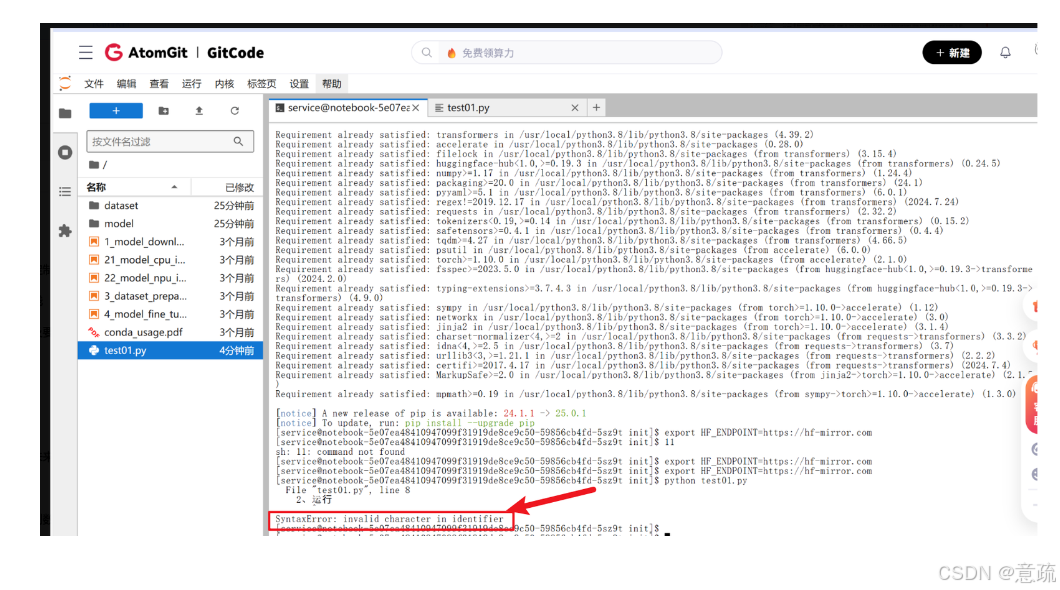Click the 新建 button

click(x=952, y=53)
